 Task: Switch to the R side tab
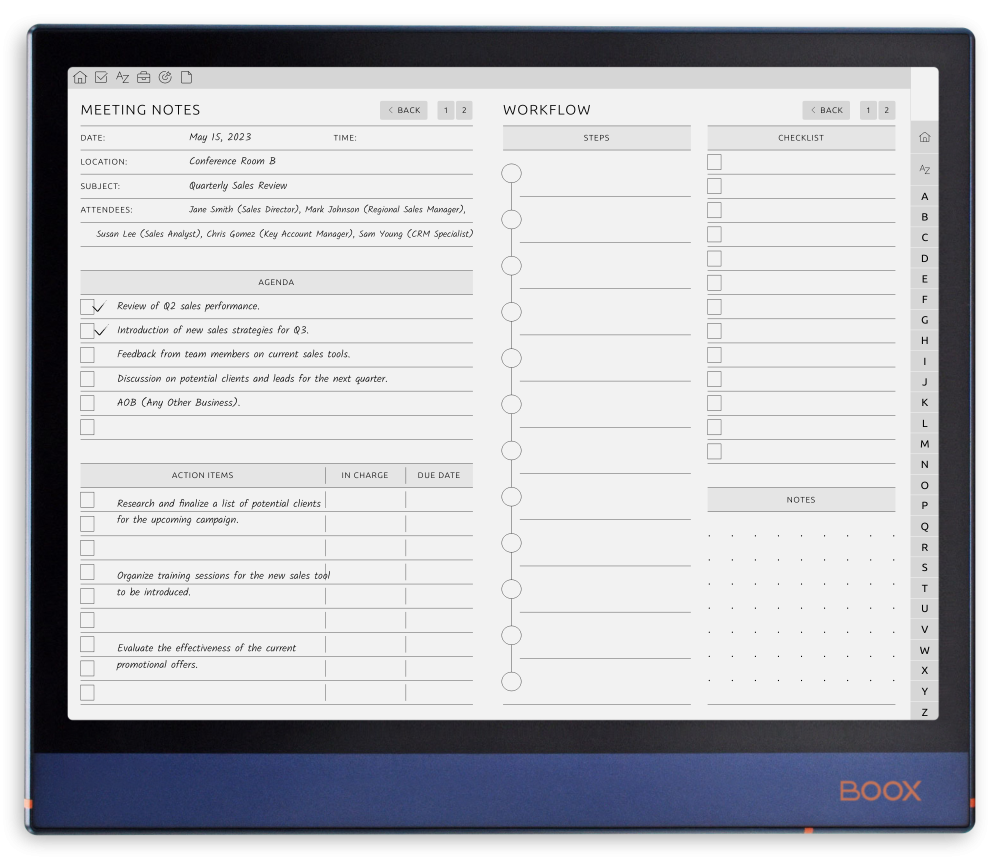coord(925,547)
